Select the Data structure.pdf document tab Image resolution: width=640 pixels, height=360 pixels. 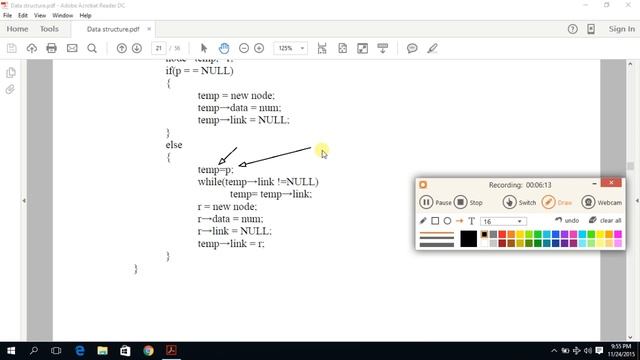(113, 29)
